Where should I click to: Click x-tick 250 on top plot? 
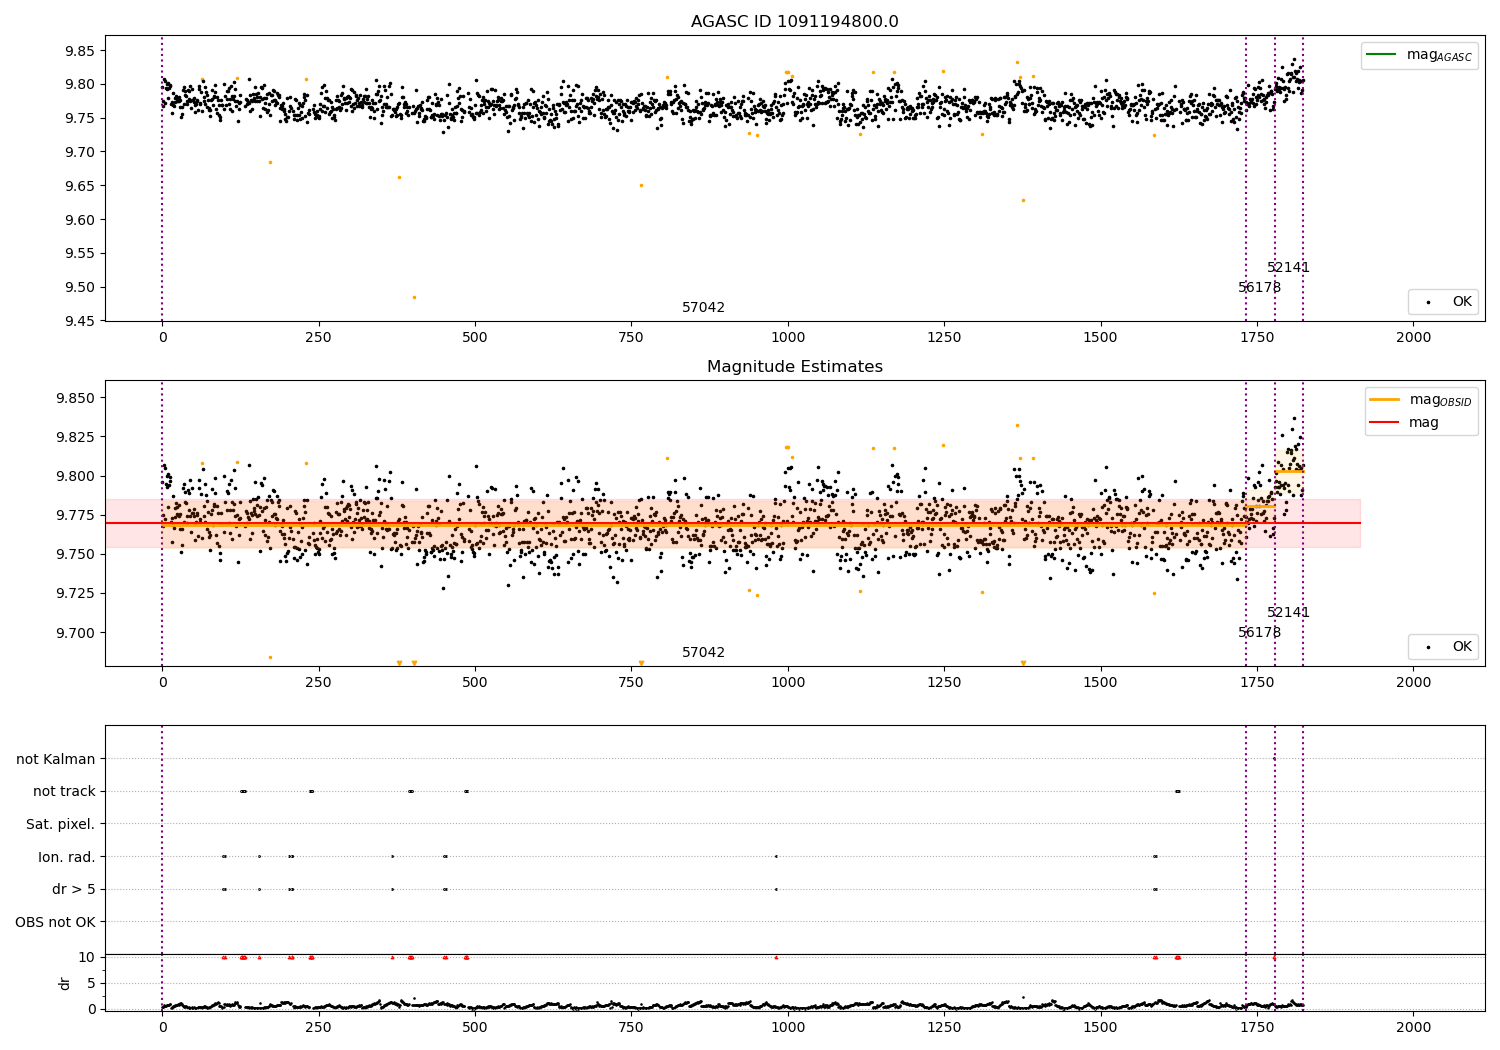(x=318, y=338)
